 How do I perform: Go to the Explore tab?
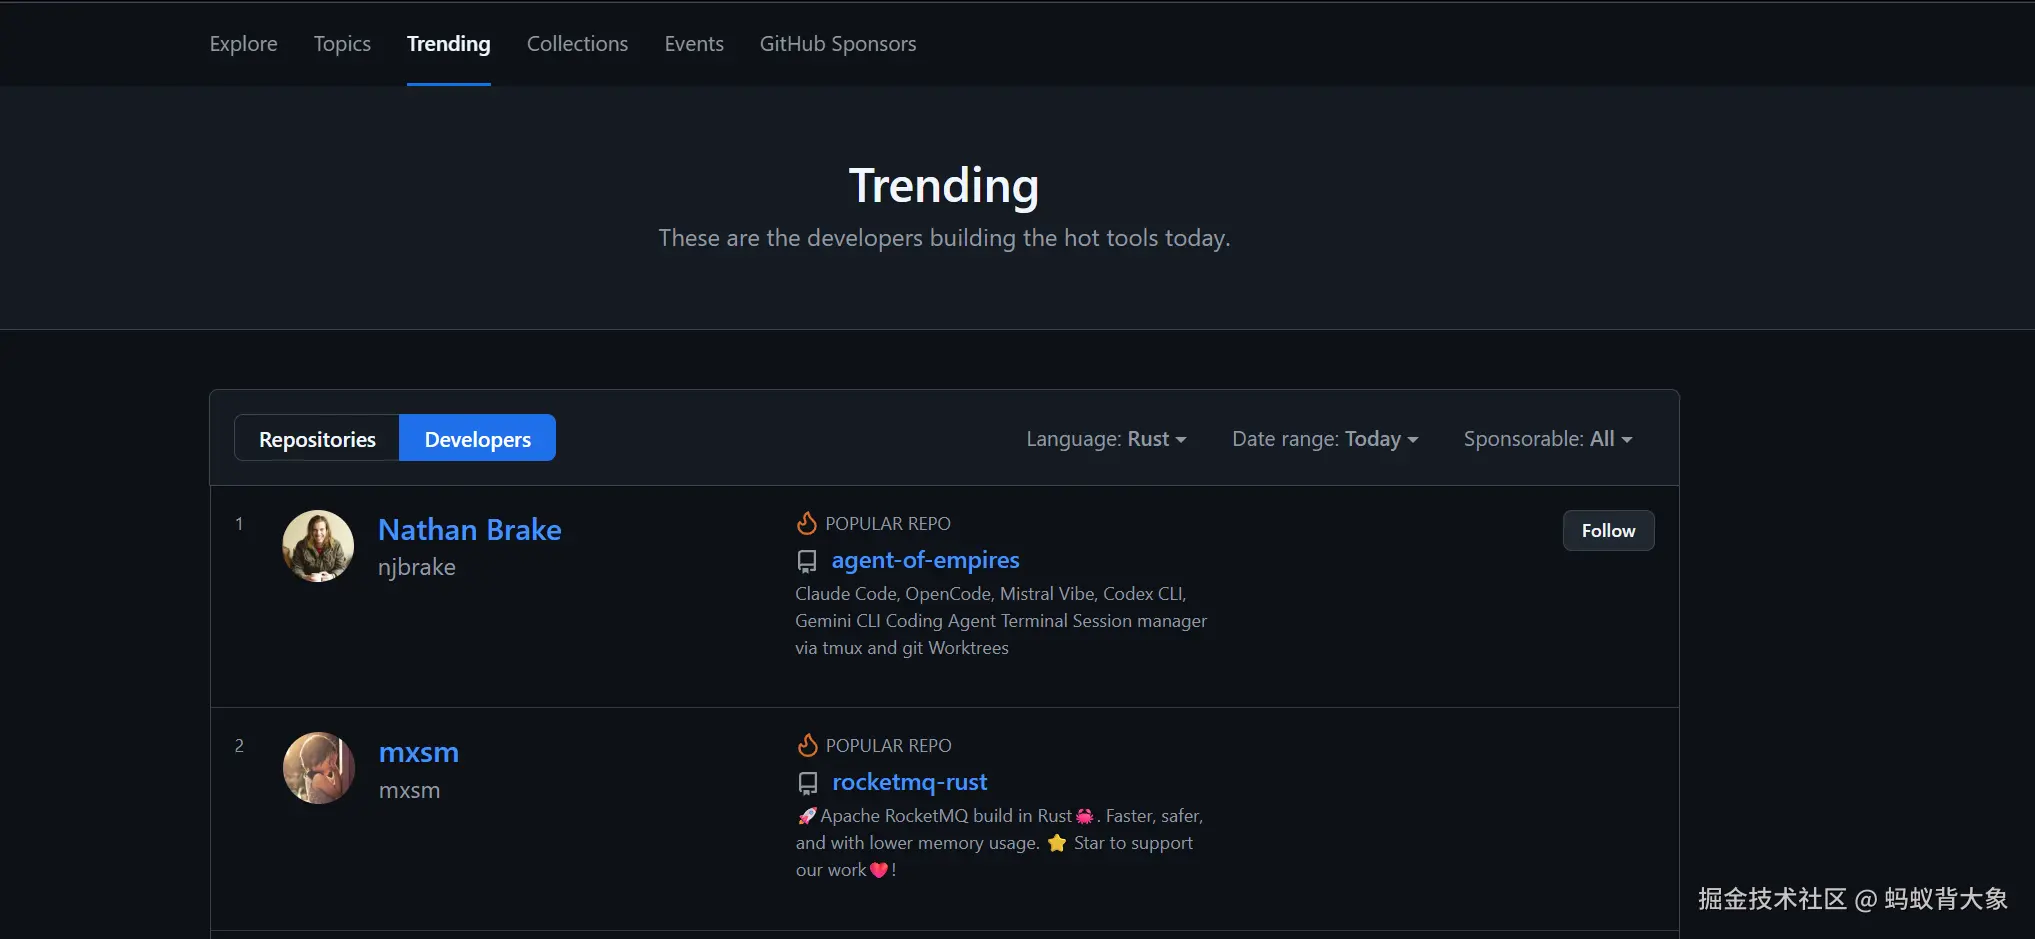click(x=243, y=44)
